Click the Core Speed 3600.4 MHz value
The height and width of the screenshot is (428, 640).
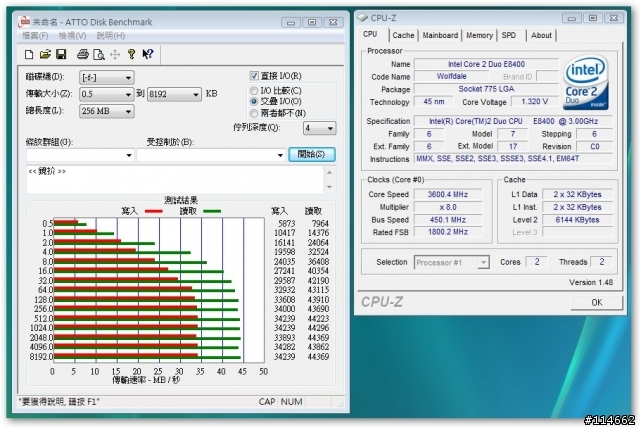click(x=448, y=194)
